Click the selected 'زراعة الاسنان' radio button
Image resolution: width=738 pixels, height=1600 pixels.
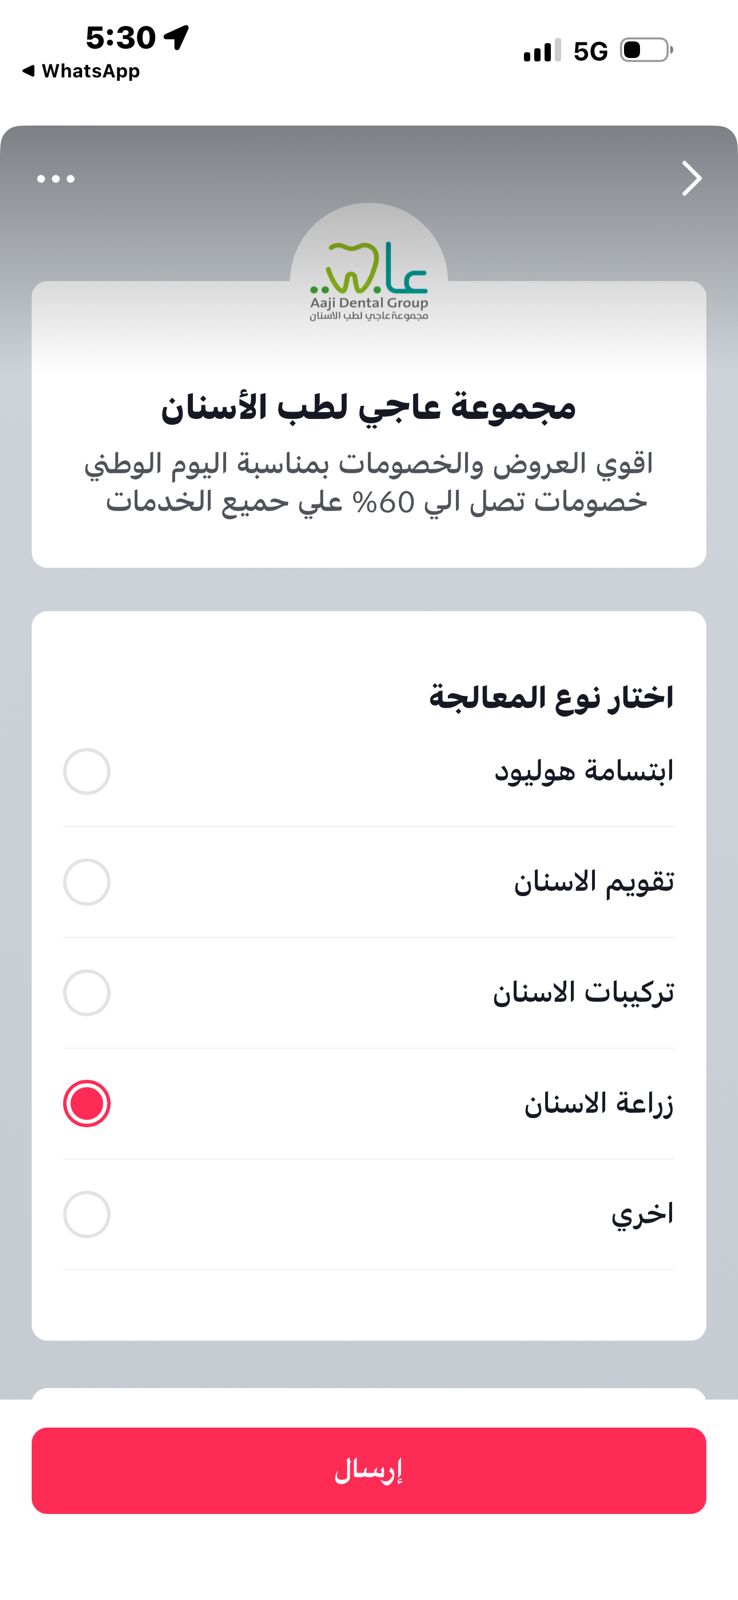[87, 1104]
